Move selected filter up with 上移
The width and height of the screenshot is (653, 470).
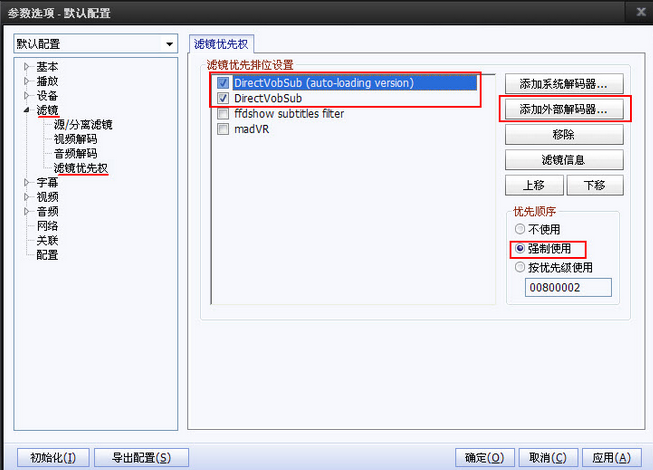pyautogui.click(x=534, y=185)
